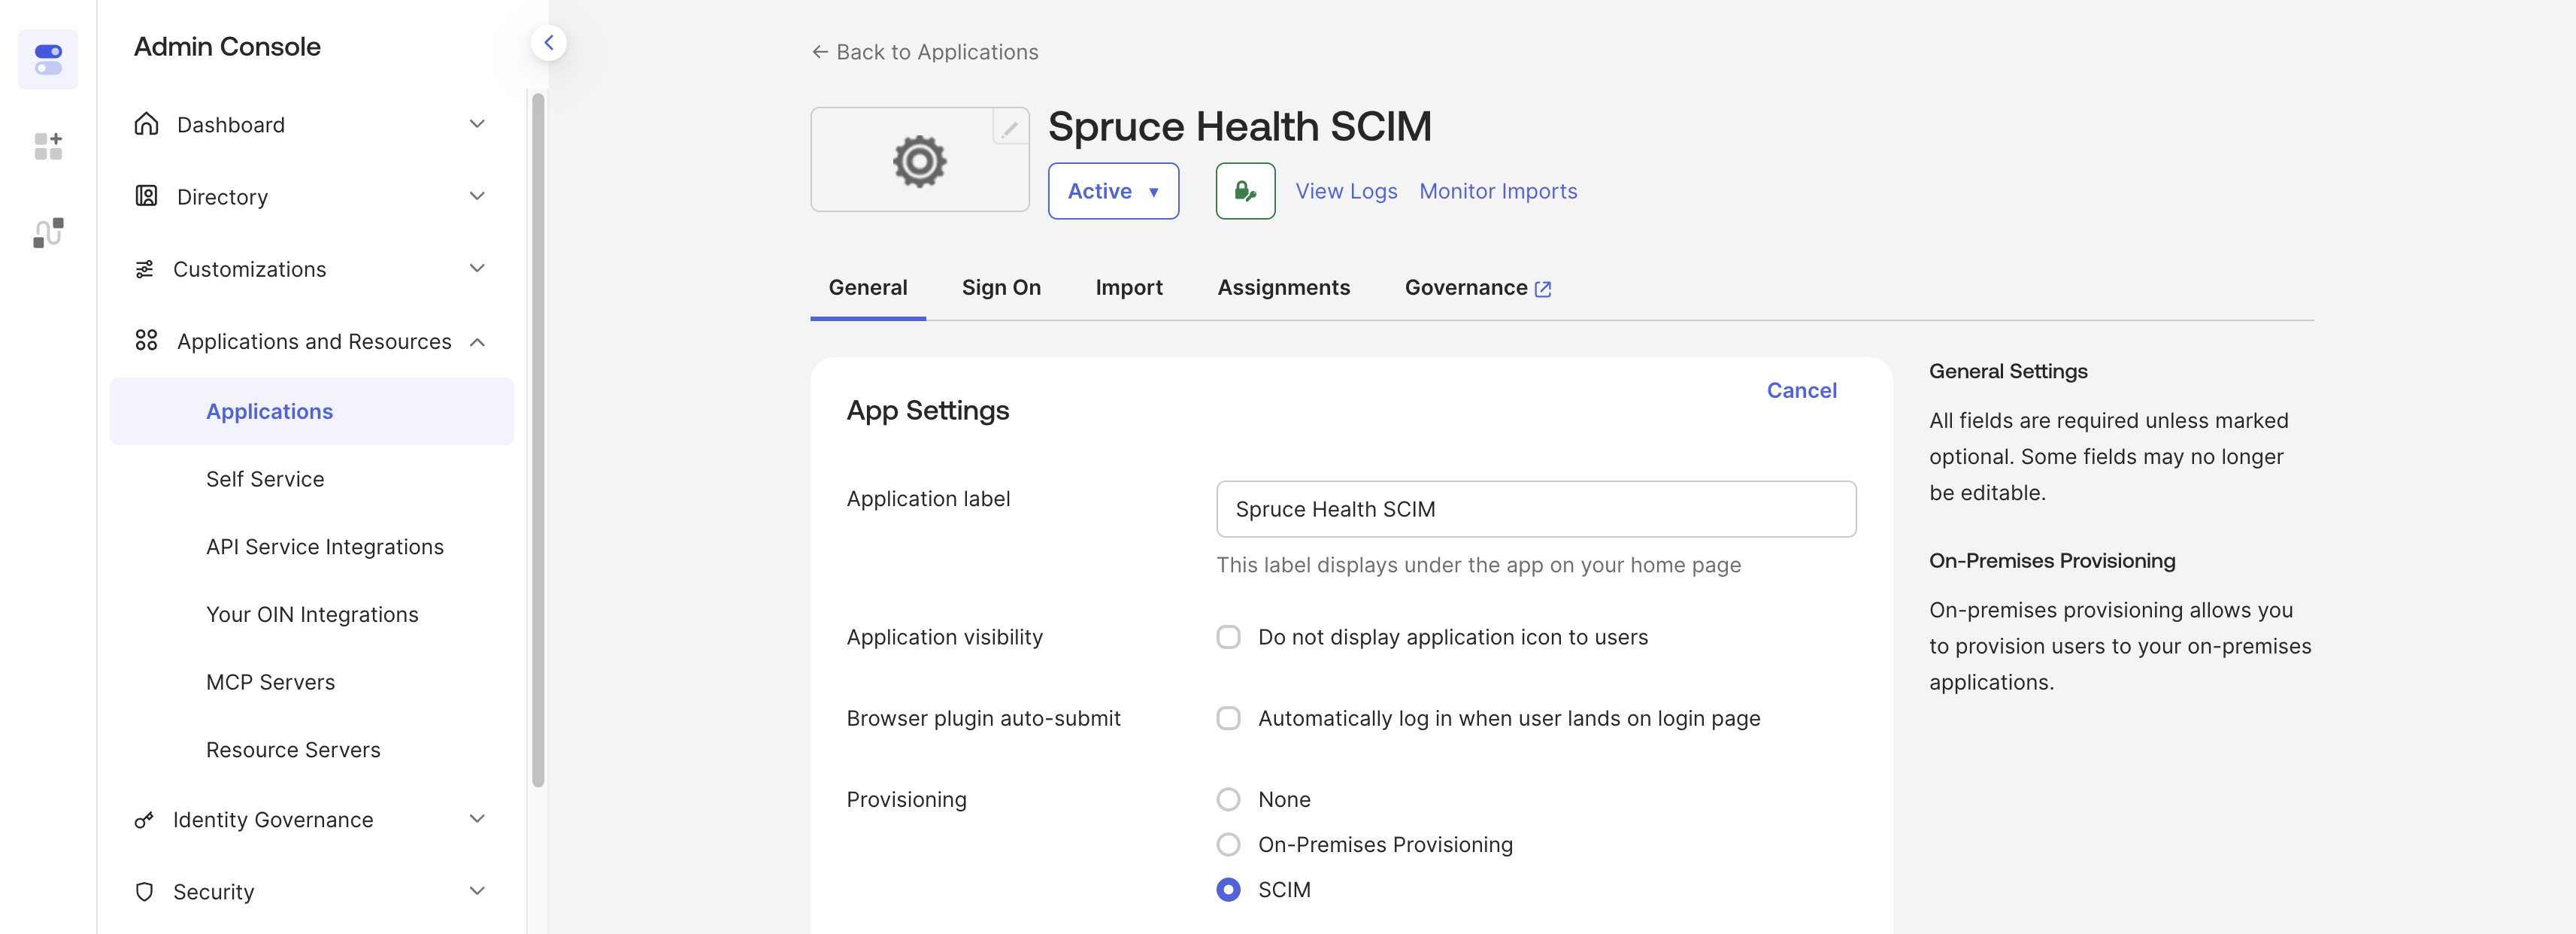This screenshot has width=2576, height=934.
Task: Click the Identity Governance key icon
Action: click(x=144, y=820)
